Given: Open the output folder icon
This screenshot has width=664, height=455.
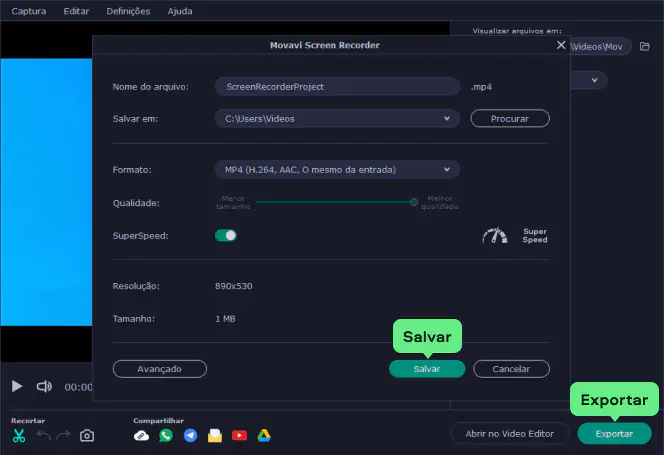Looking at the screenshot, I should click(x=645, y=46).
